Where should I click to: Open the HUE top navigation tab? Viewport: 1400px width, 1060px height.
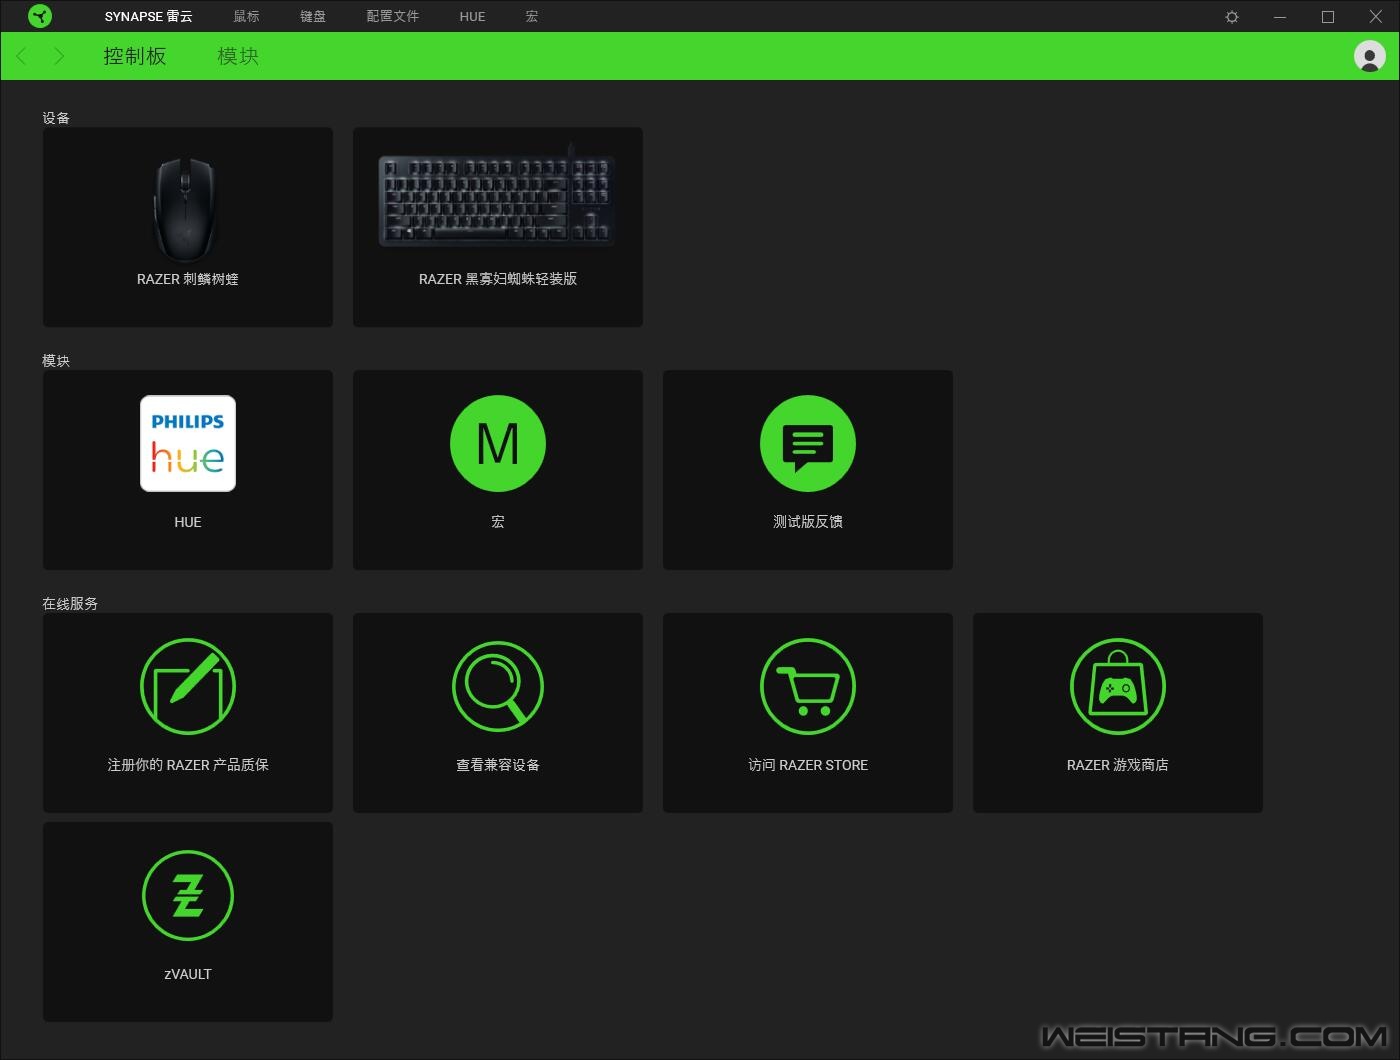pos(472,16)
